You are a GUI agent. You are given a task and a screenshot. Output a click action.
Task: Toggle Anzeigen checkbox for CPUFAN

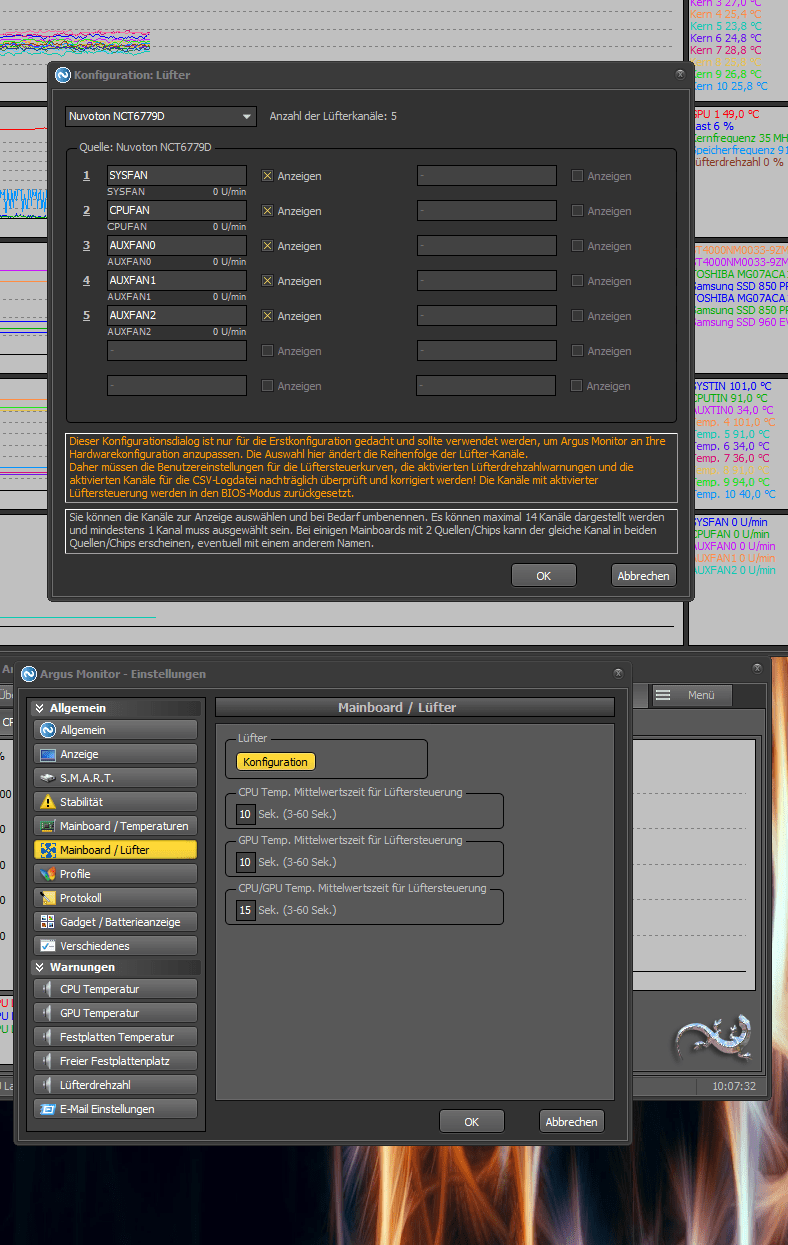(x=267, y=211)
